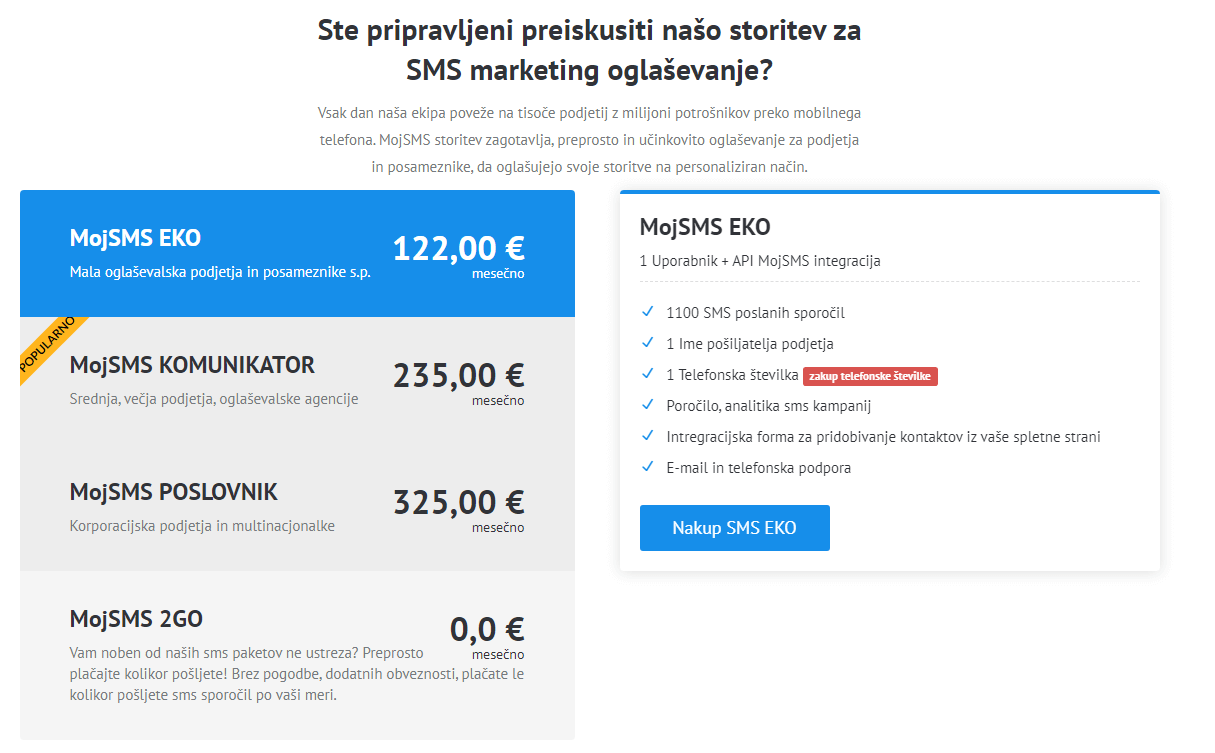This screenshot has width=1215, height=753.
Task: Click the 1 Uporabnik + API MojSMS integracija subtitle
Action: 760,261
